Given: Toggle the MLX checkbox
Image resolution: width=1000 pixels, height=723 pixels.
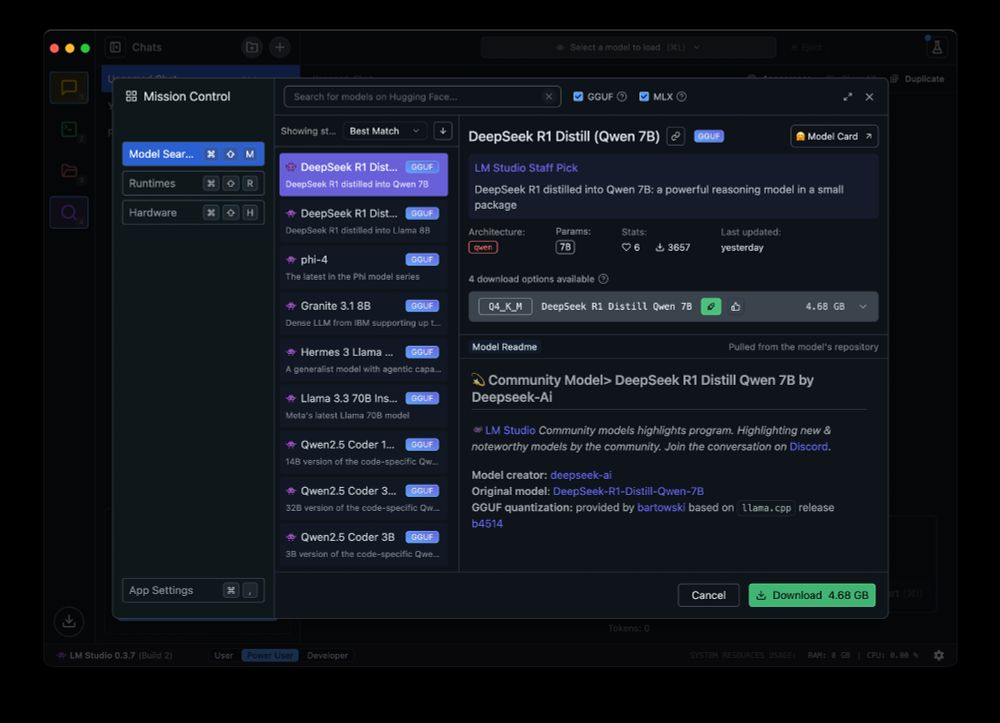Looking at the screenshot, I should tap(643, 97).
